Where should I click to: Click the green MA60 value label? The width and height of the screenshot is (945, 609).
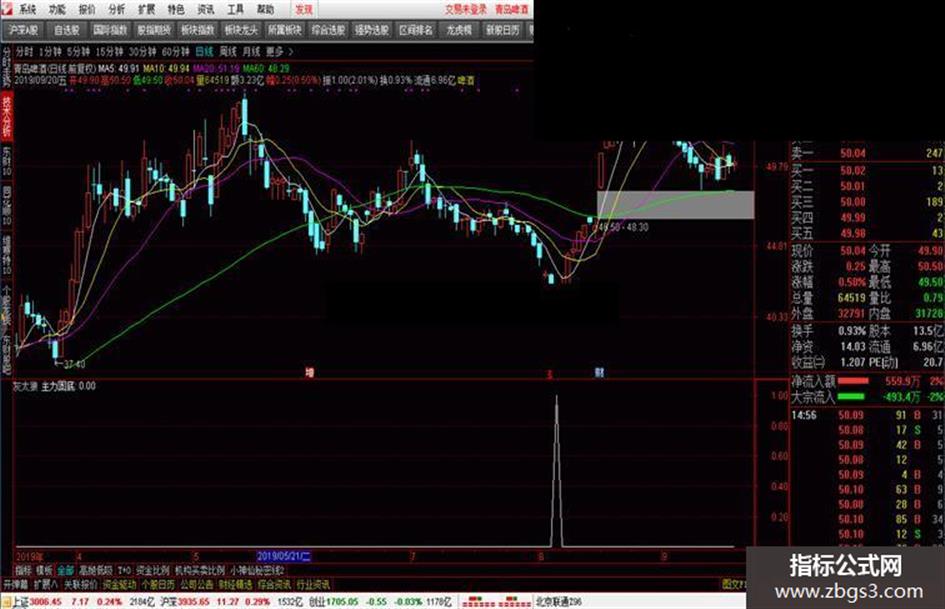coord(266,69)
